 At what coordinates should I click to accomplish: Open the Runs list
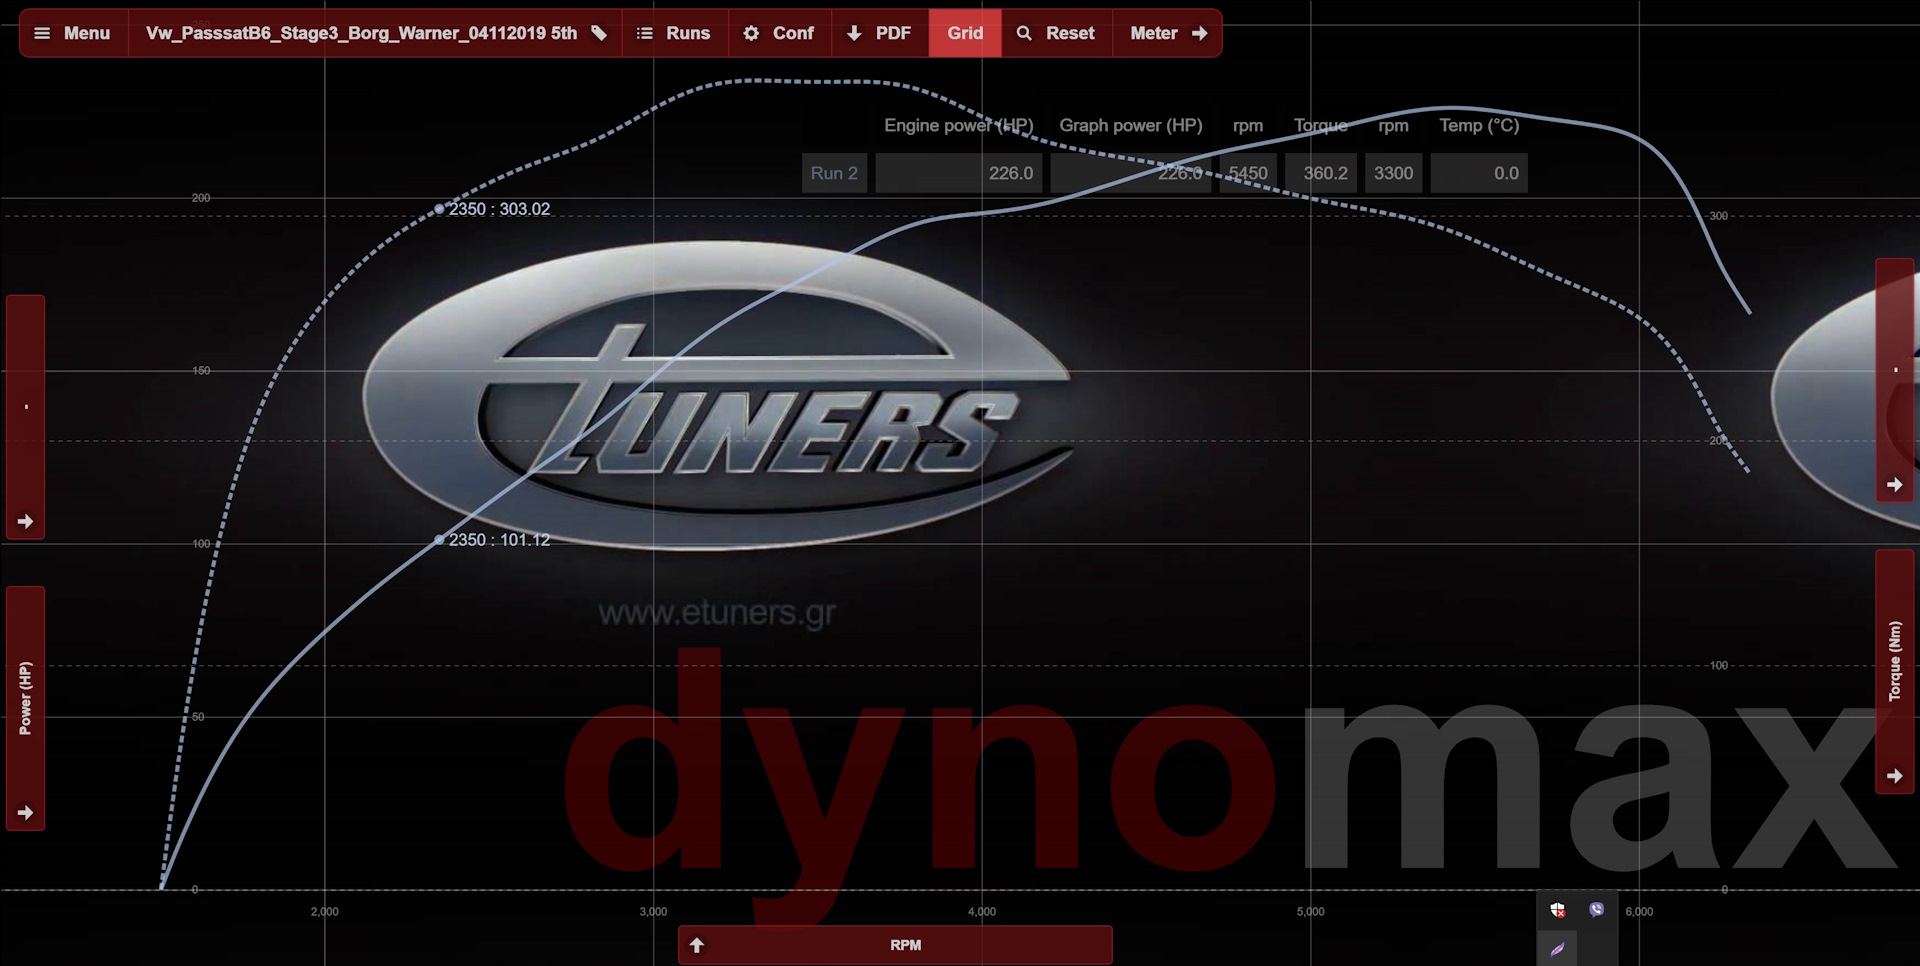point(675,33)
